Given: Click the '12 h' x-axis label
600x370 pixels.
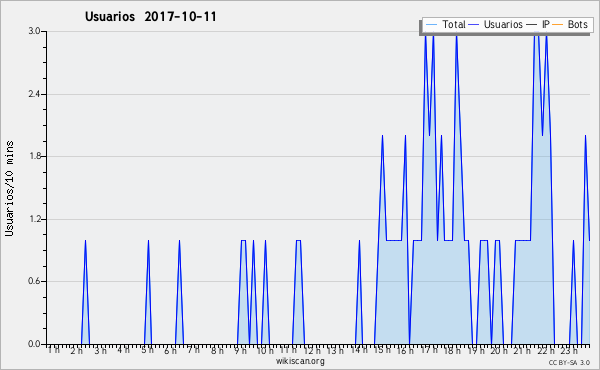Looking at the screenshot, I should pos(312,350).
